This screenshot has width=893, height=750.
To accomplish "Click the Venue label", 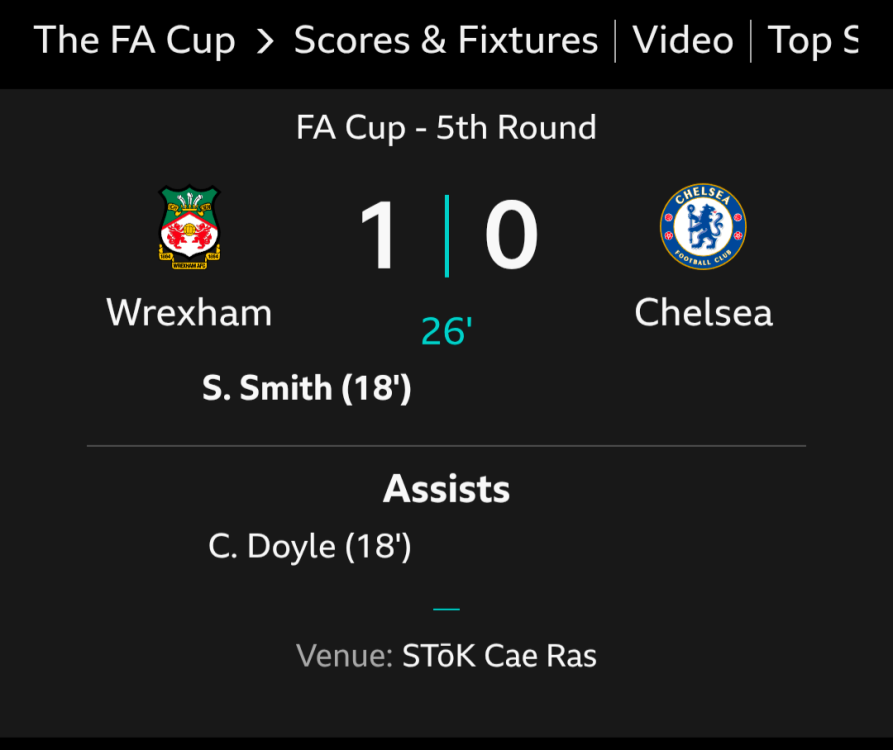I will (x=344, y=657).
